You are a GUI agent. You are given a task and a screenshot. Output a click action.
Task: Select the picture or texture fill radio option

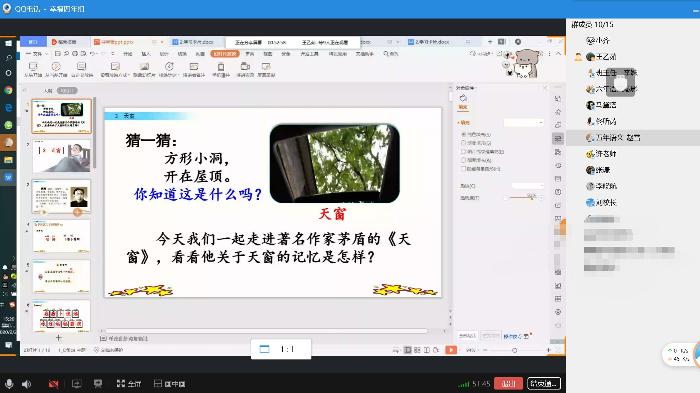[463, 151]
